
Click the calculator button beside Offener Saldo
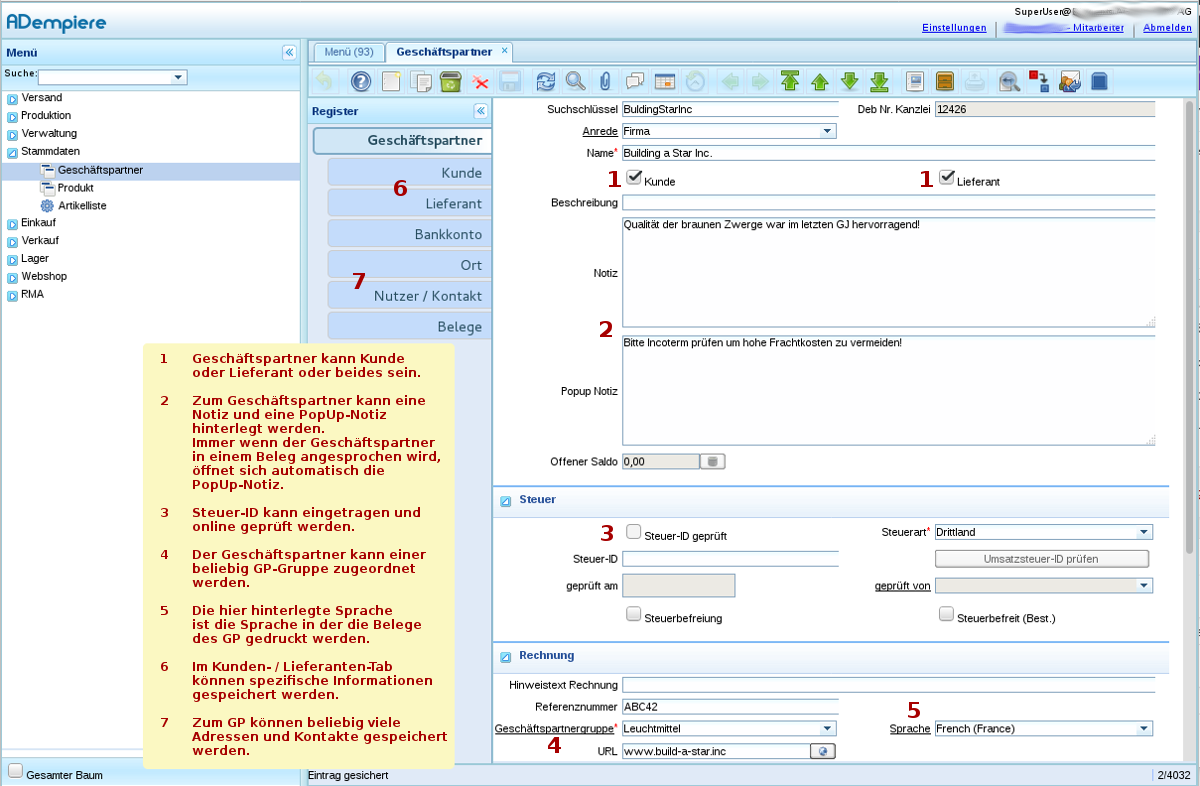tap(713, 461)
